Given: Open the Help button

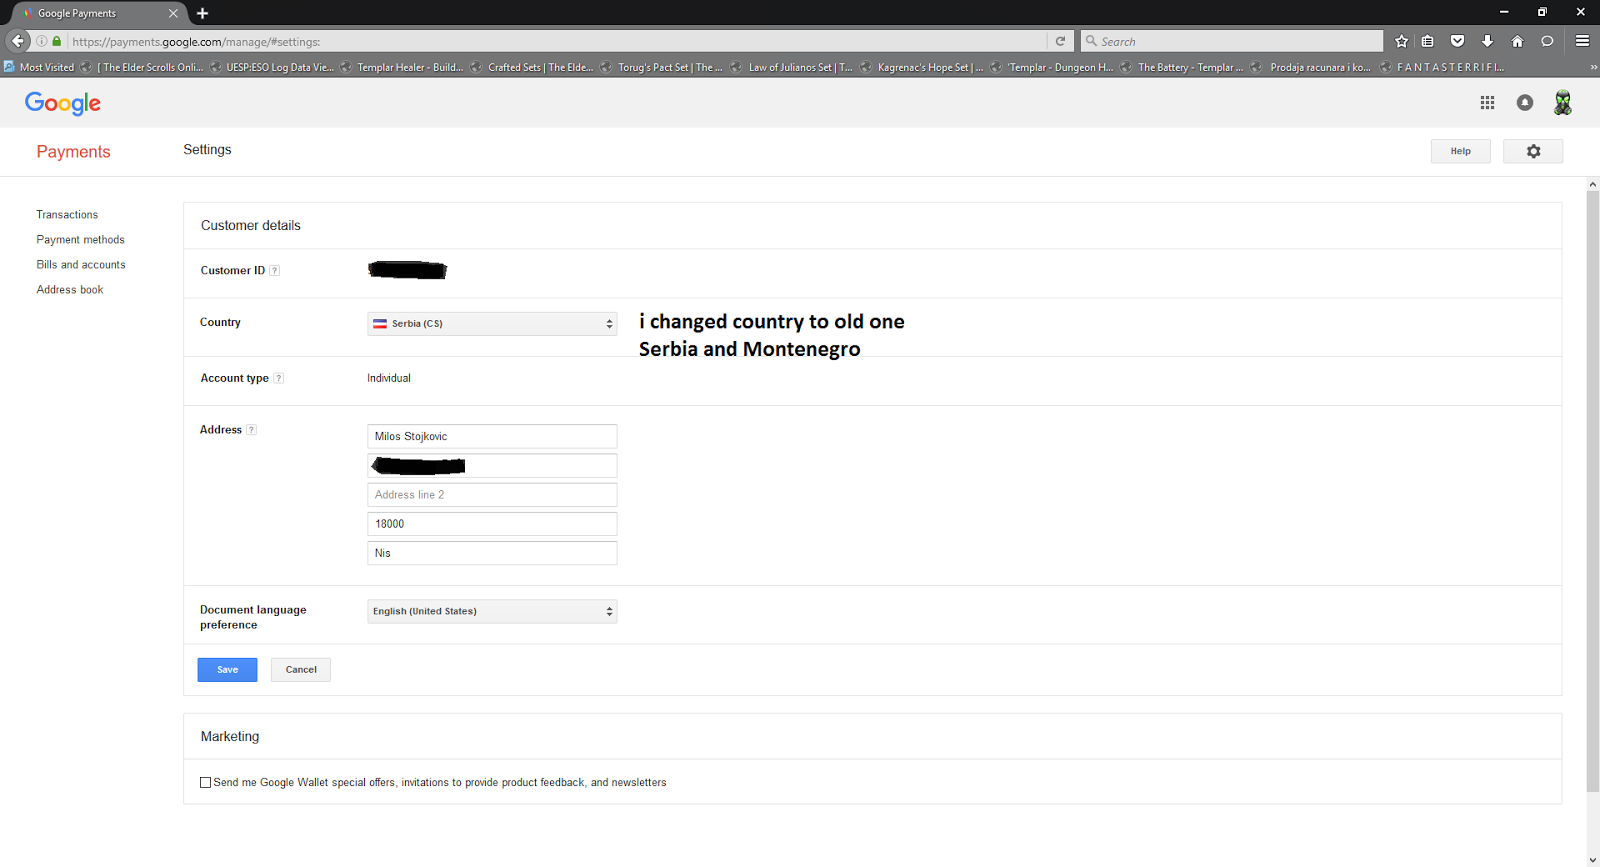Looking at the screenshot, I should coord(1460,151).
